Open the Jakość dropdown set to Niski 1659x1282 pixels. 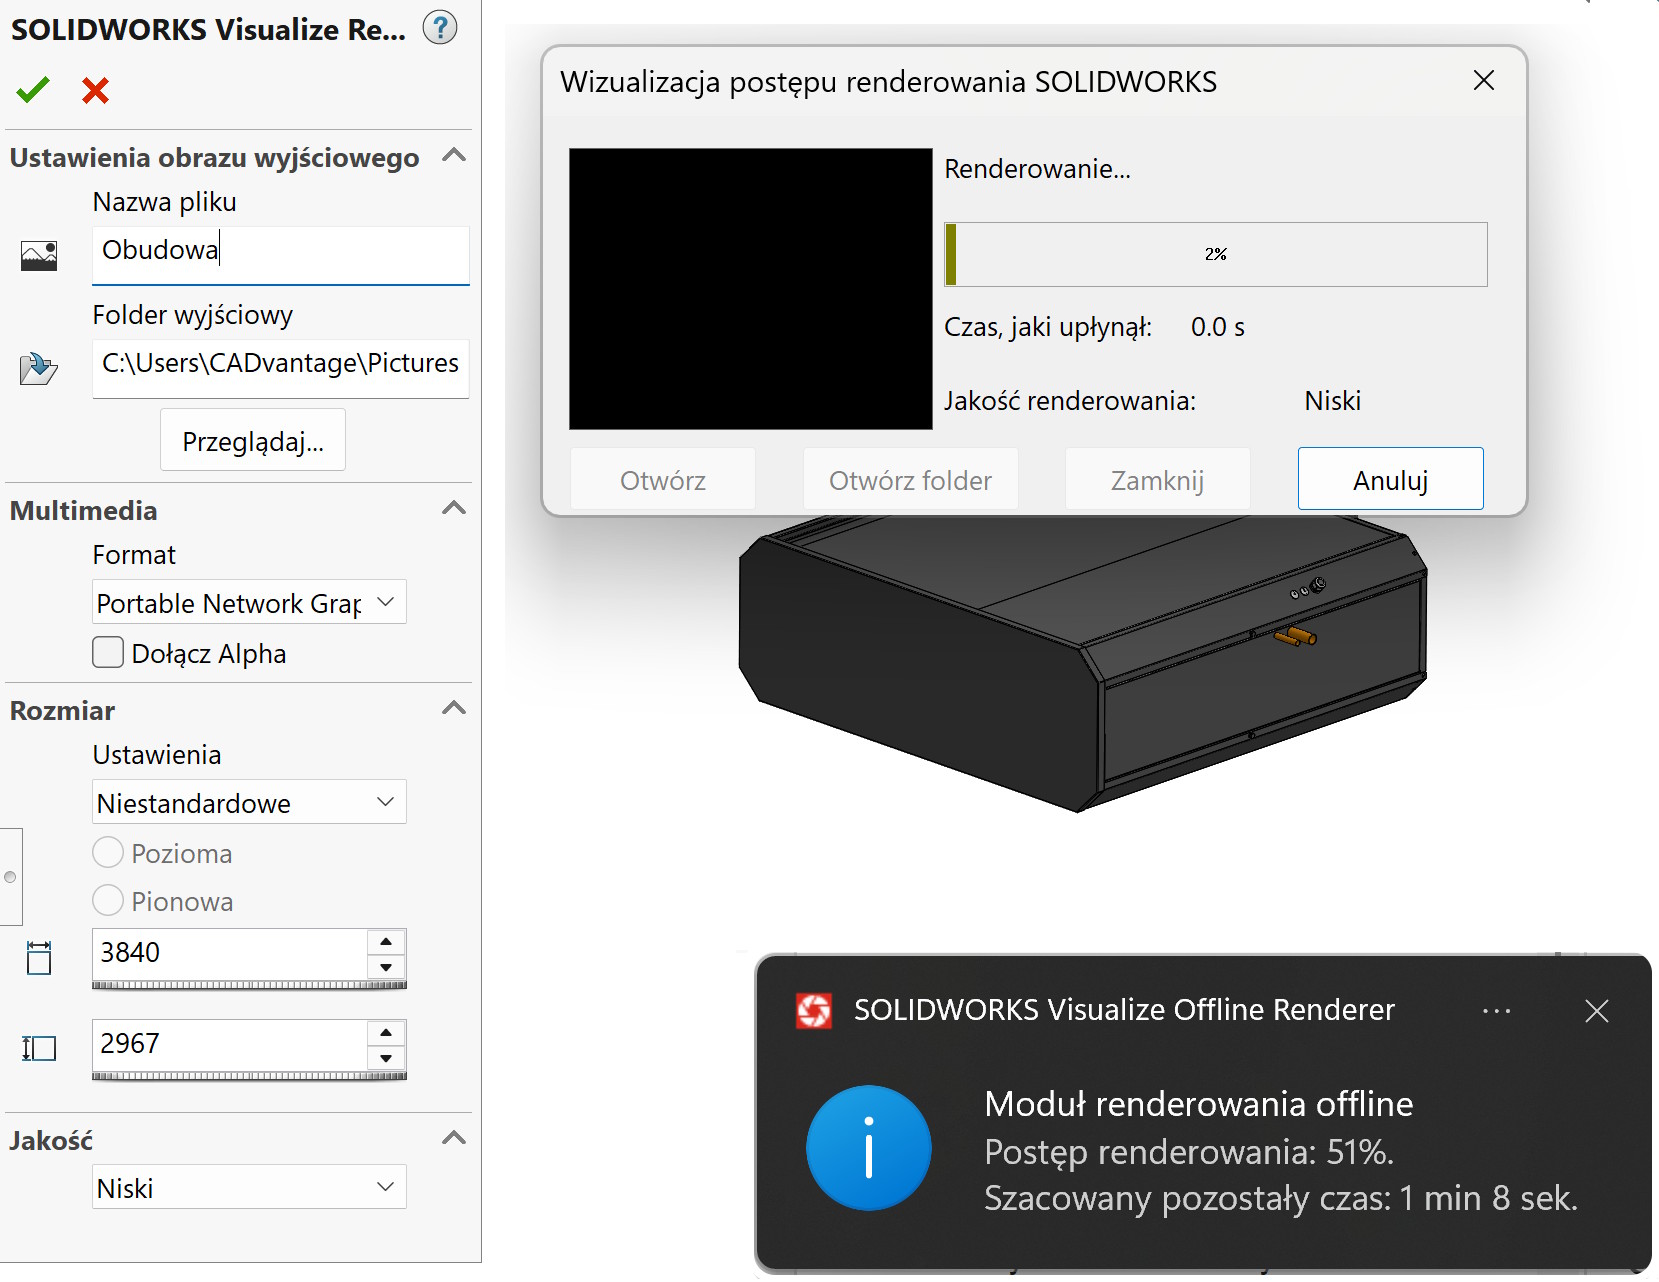(x=249, y=1187)
